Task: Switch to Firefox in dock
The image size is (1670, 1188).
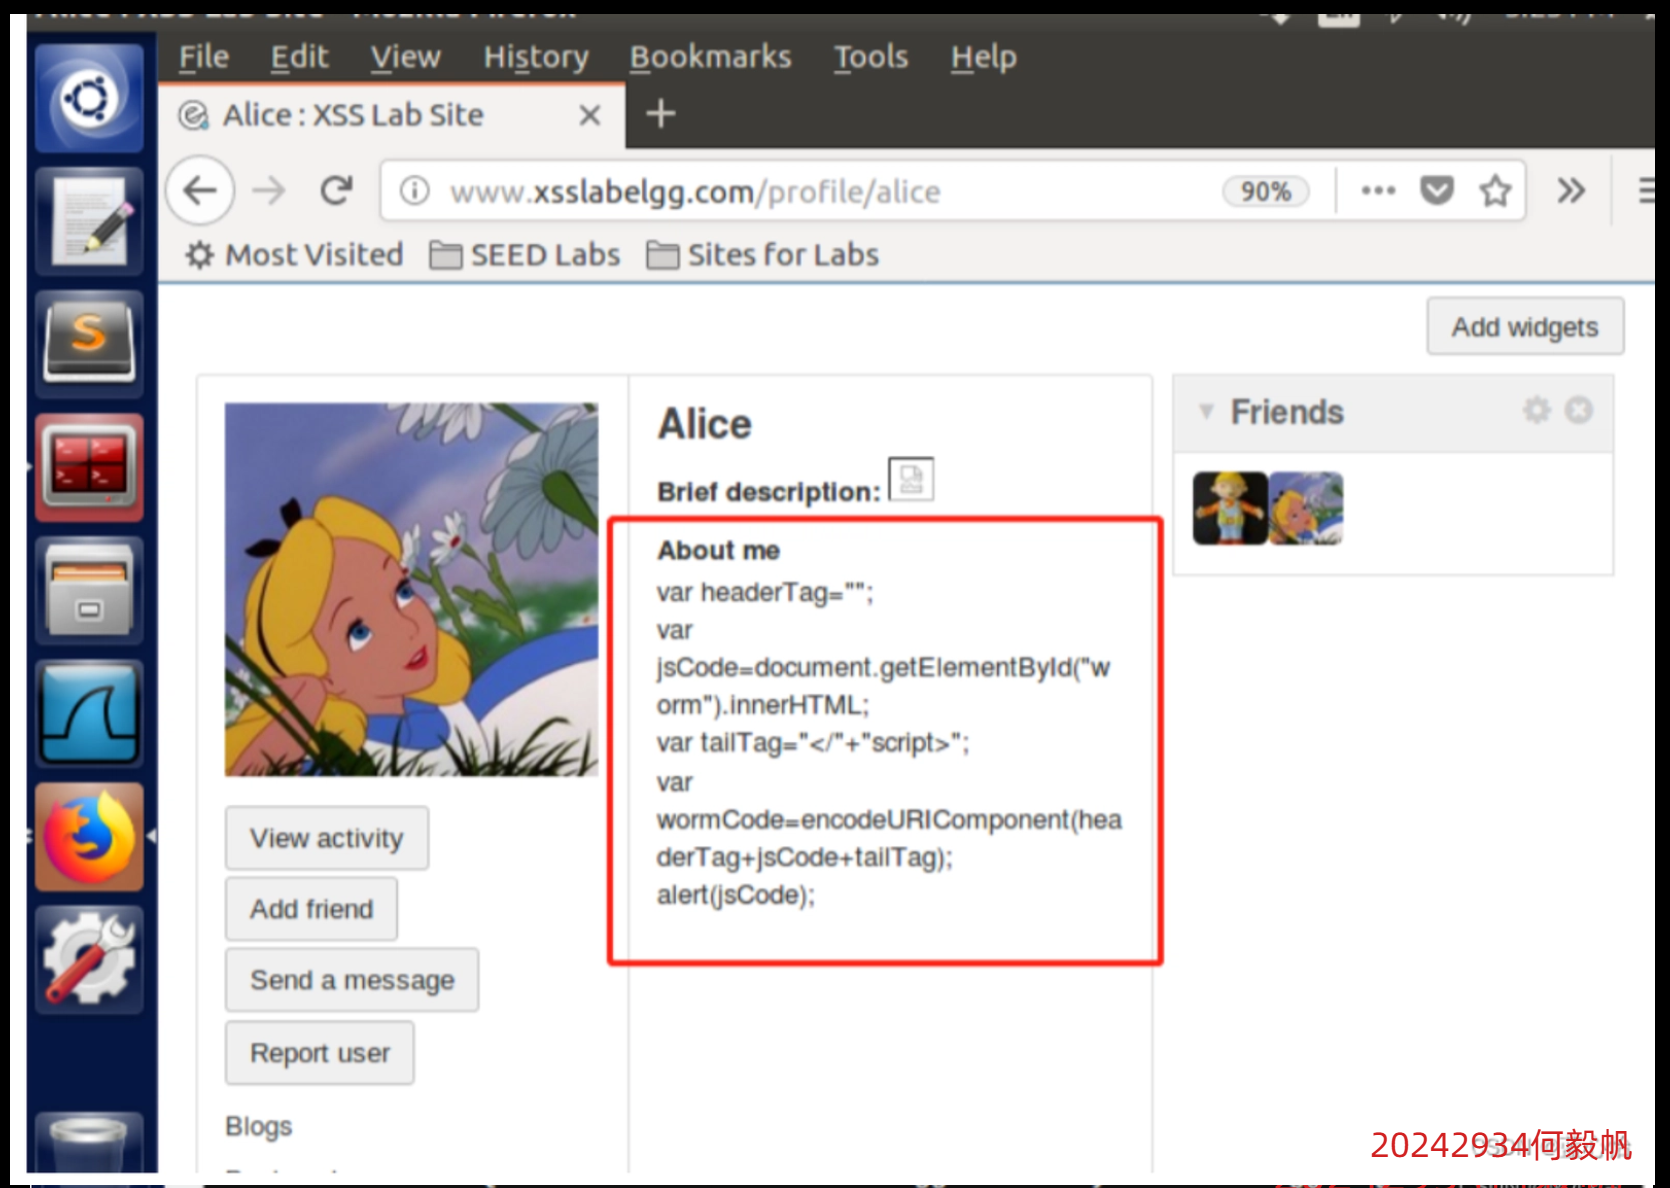Action: click(x=89, y=837)
